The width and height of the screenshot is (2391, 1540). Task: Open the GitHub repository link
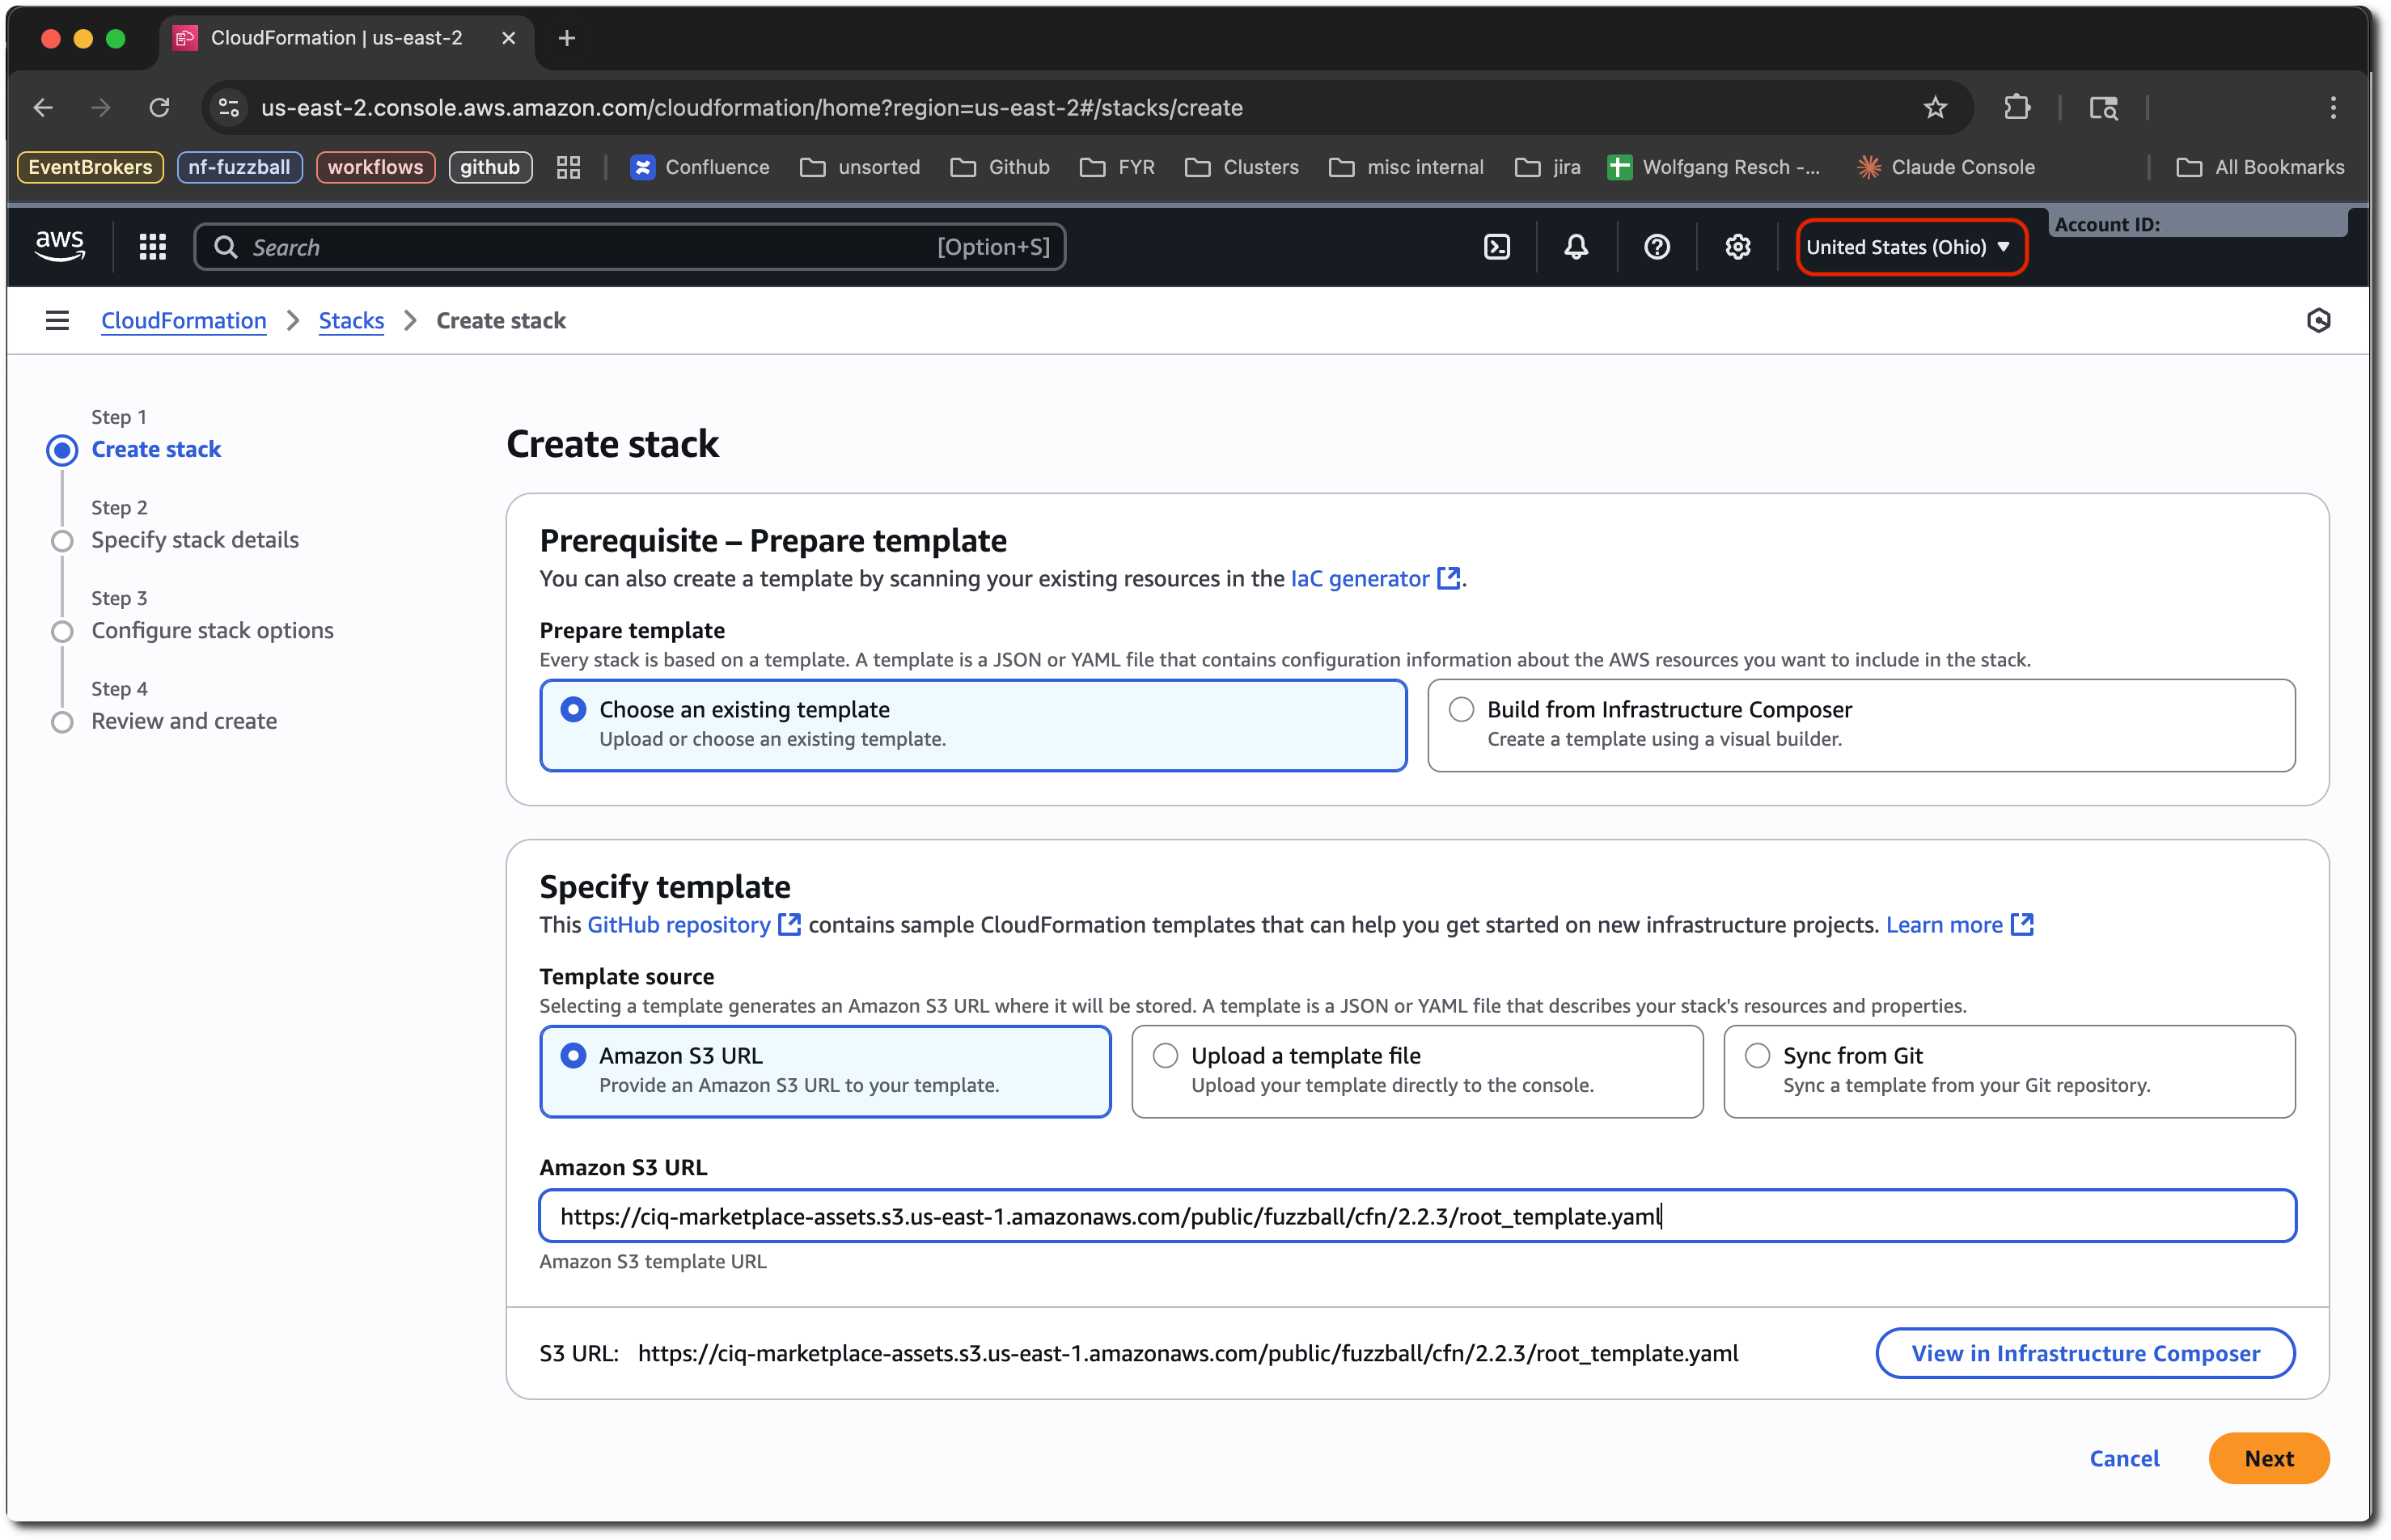click(694, 925)
